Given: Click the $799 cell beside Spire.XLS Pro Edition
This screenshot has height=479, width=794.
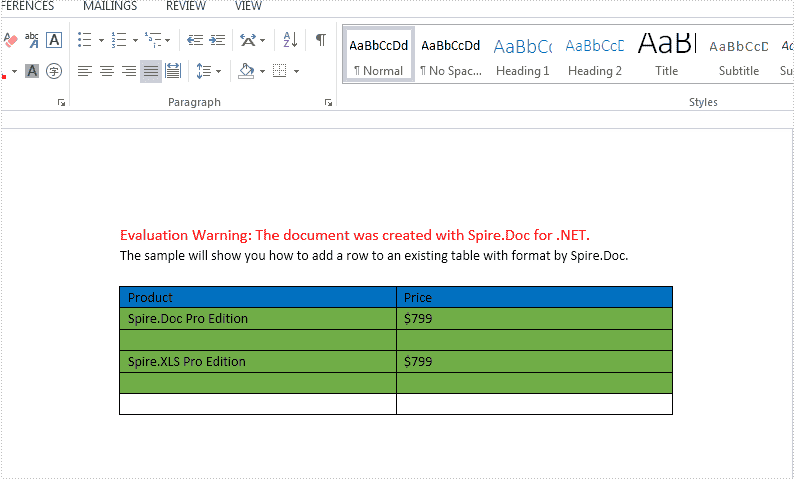Looking at the screenshot, I should coord(534,362).
